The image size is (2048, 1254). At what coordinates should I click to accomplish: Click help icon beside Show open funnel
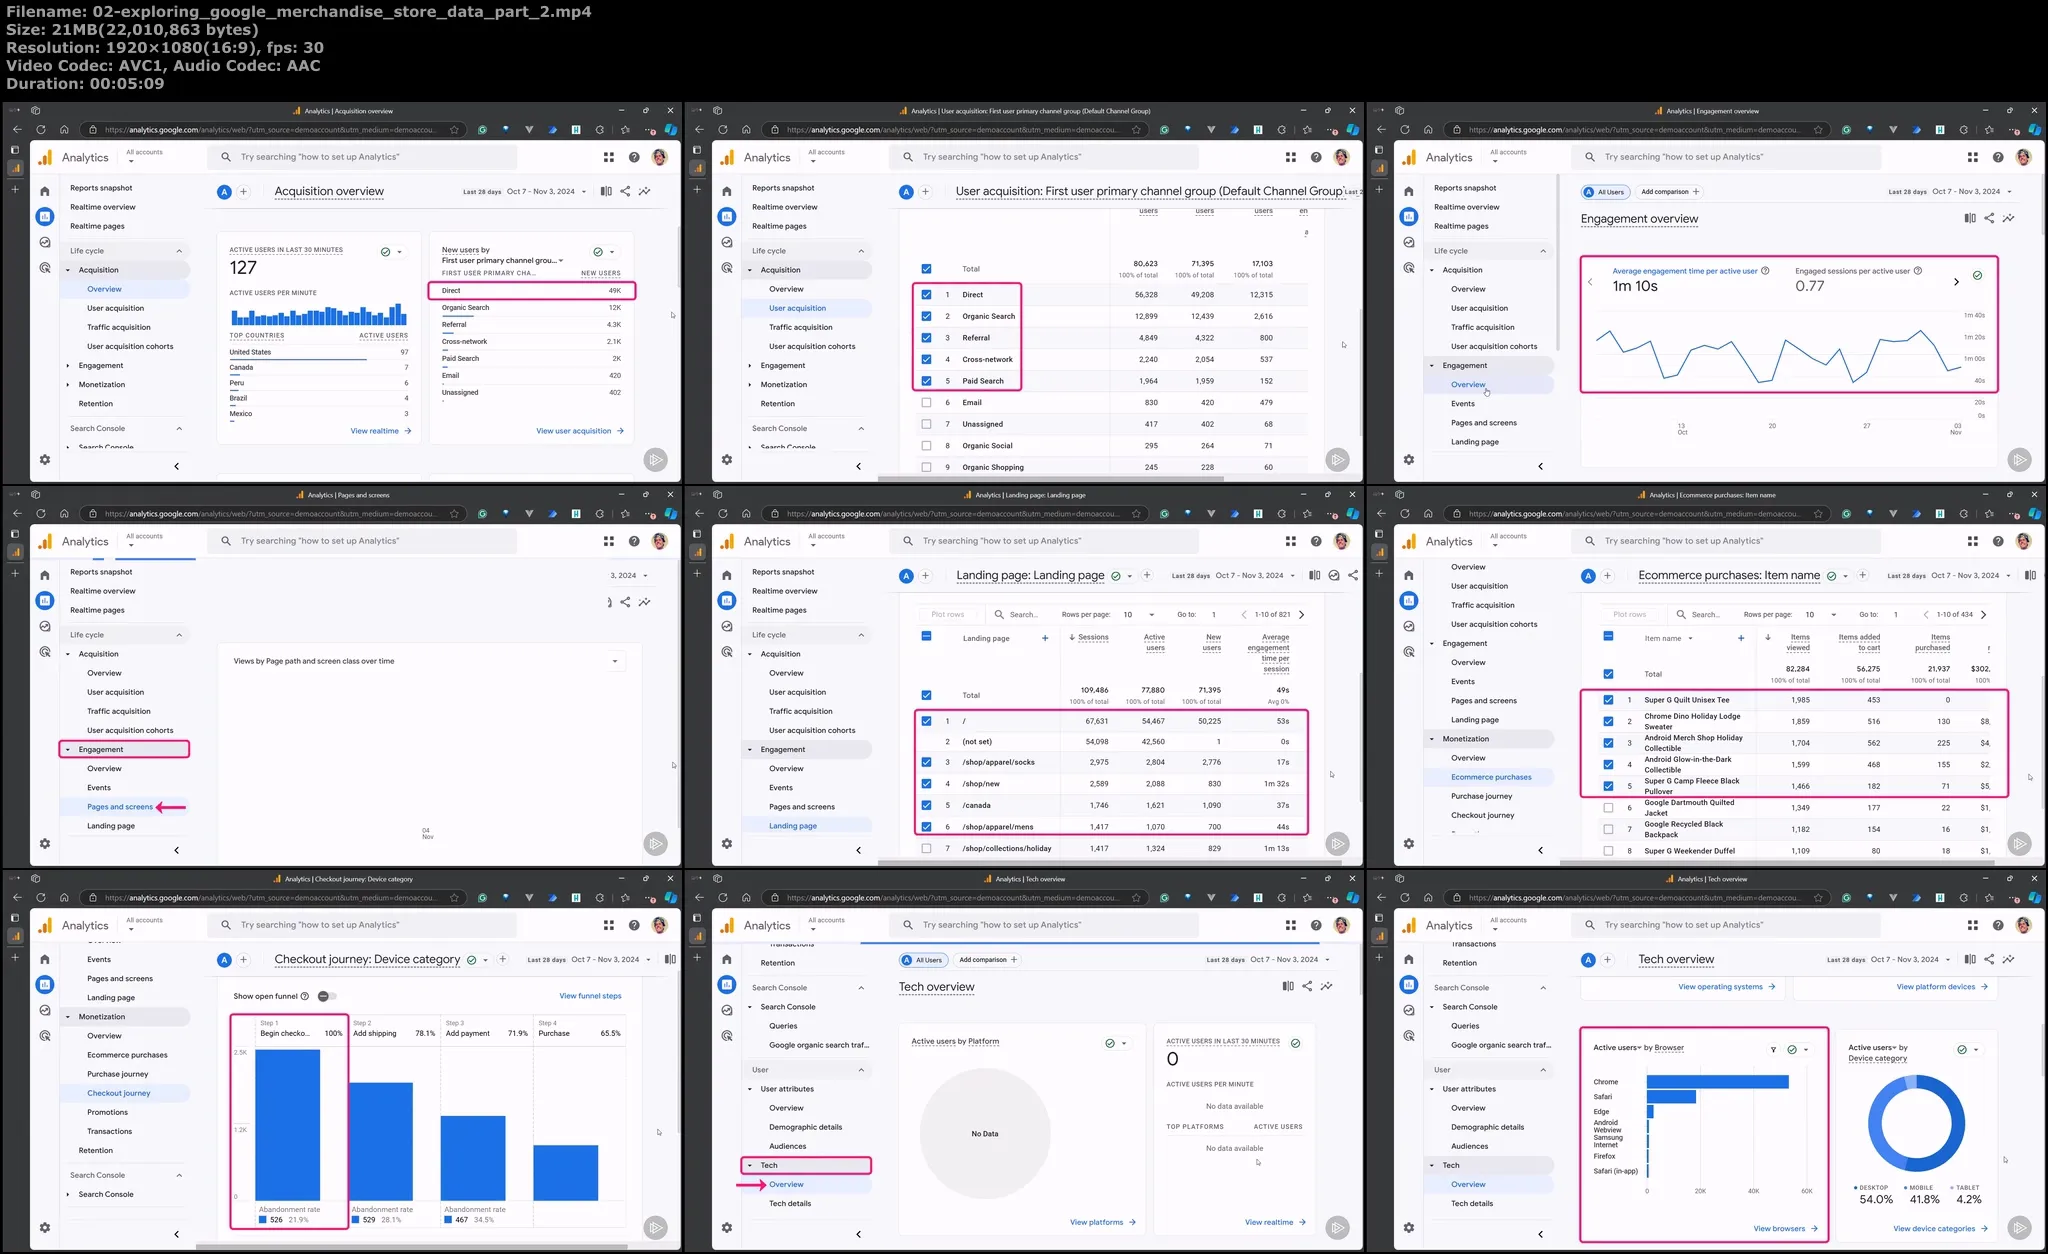305,996
